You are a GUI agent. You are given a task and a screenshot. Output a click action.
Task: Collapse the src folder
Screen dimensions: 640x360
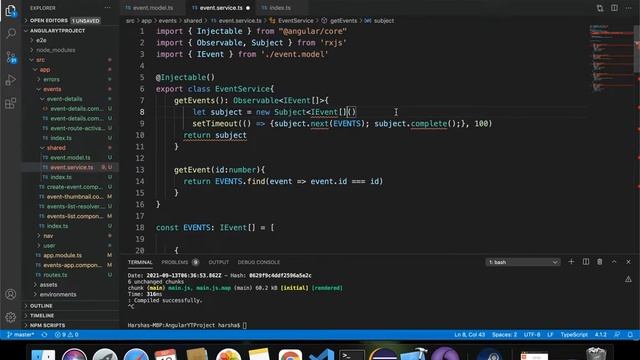40,60
